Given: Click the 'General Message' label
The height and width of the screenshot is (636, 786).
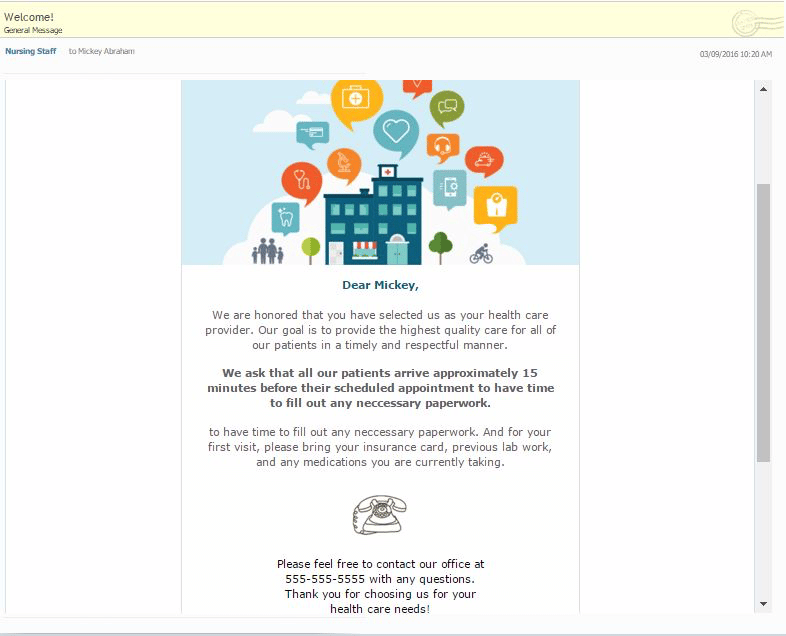Looking at the screenshot, I should coord(33,30).
